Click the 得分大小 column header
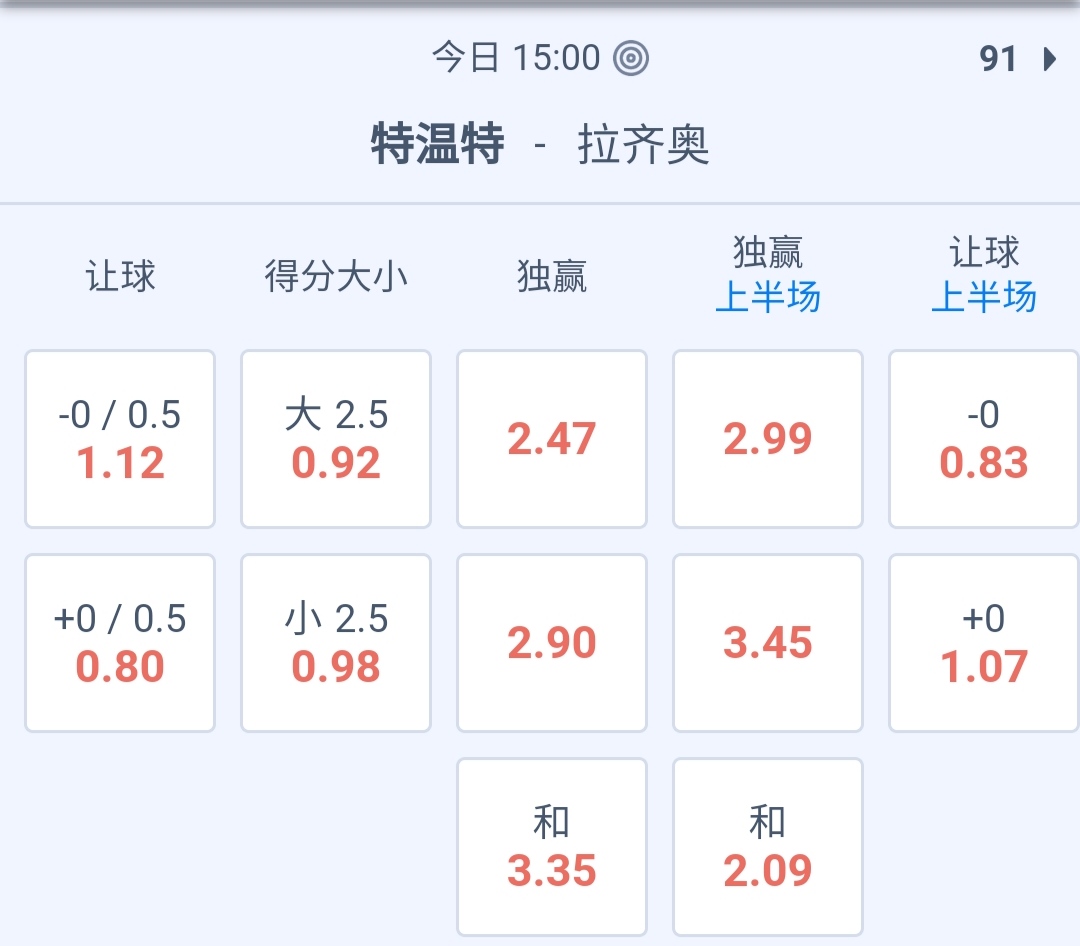 [336, 276]
